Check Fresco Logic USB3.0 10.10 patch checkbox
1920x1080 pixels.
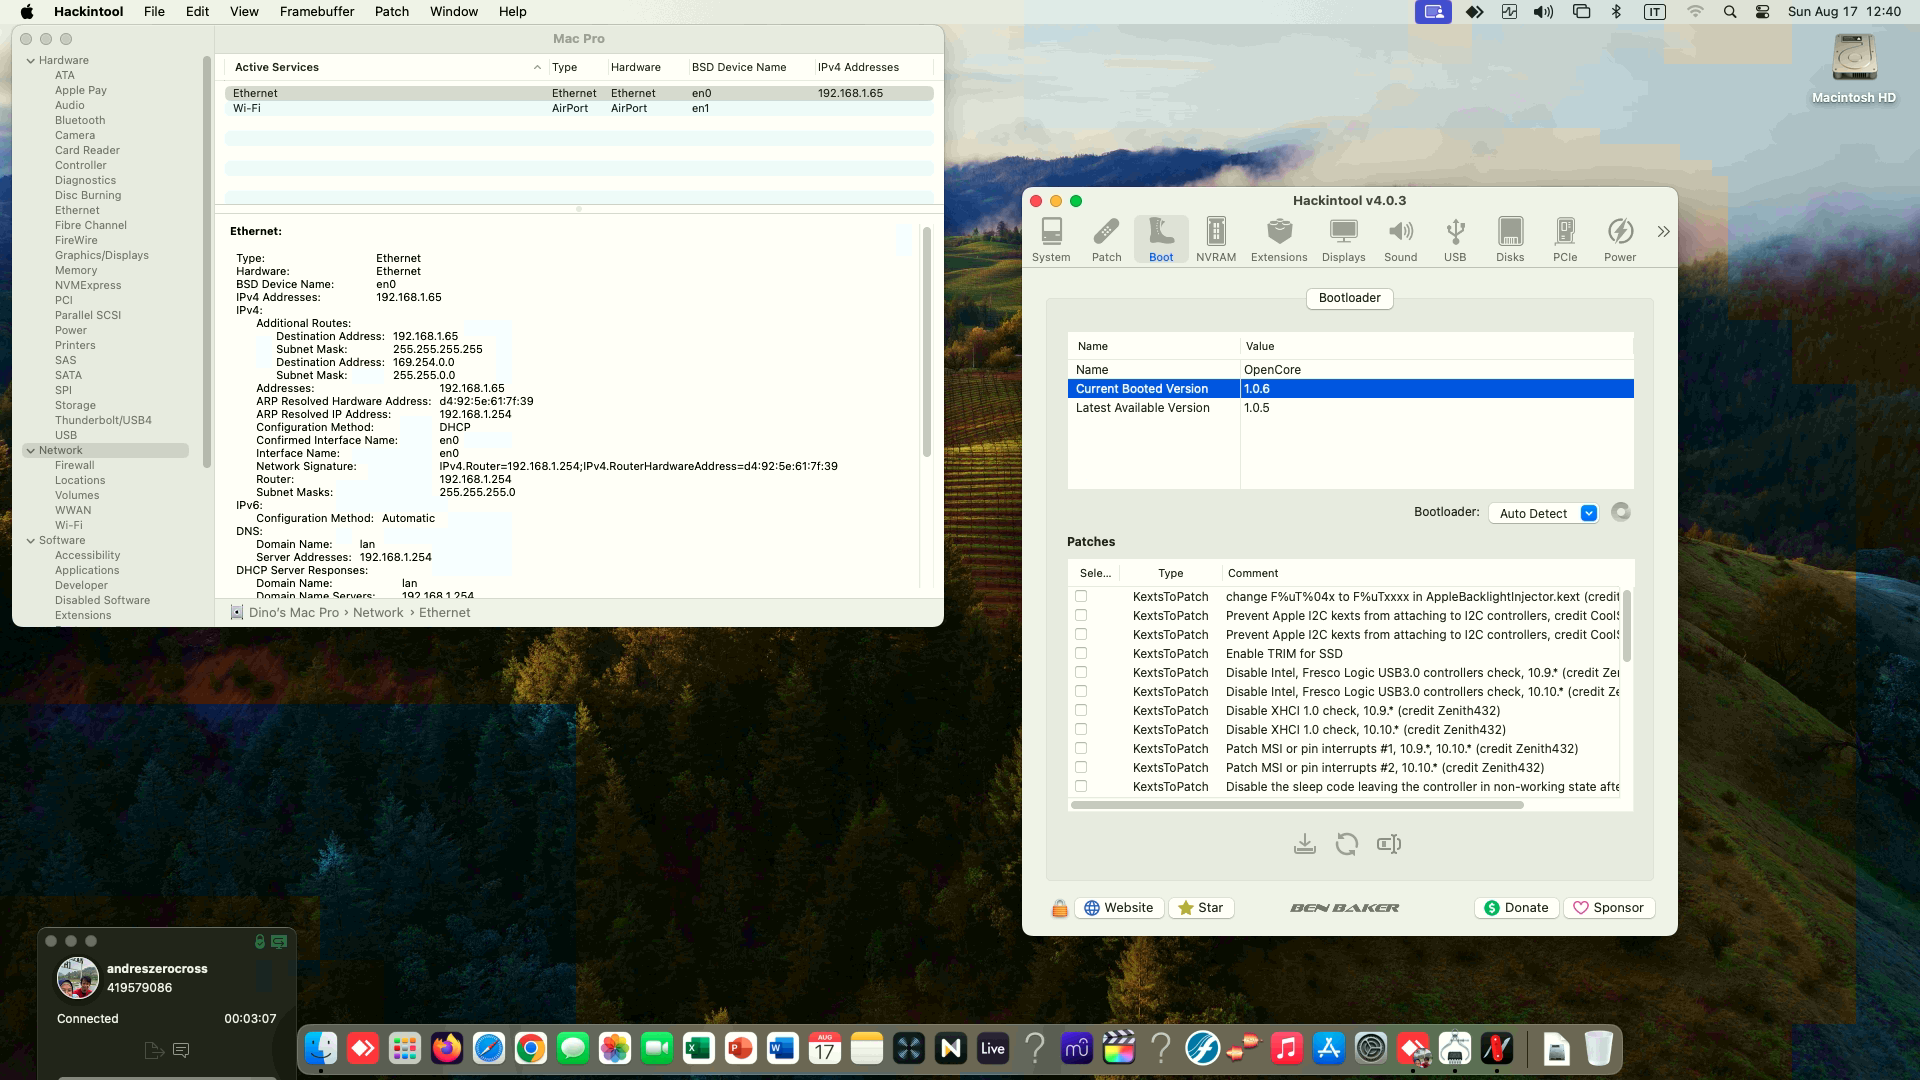(1081, 691)
